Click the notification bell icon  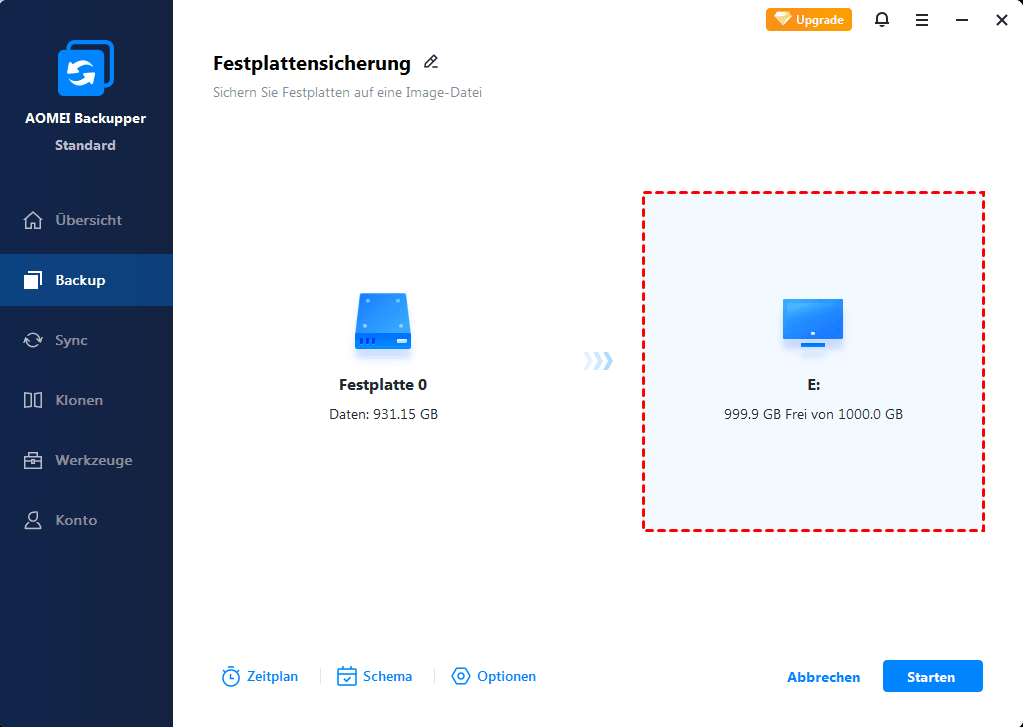[x=881, y=20]
